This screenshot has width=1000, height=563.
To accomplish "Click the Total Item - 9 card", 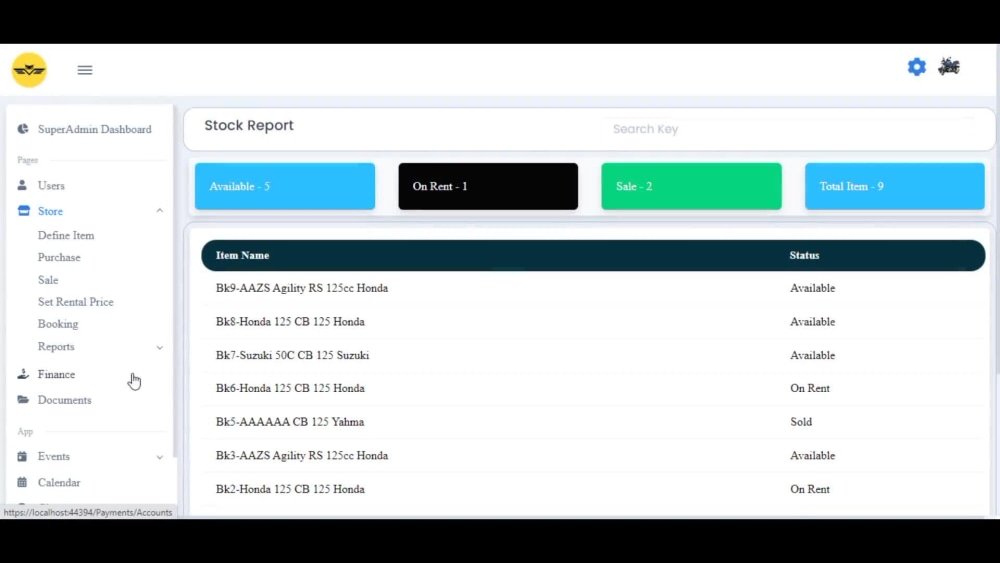I will [x=895, y=186].
